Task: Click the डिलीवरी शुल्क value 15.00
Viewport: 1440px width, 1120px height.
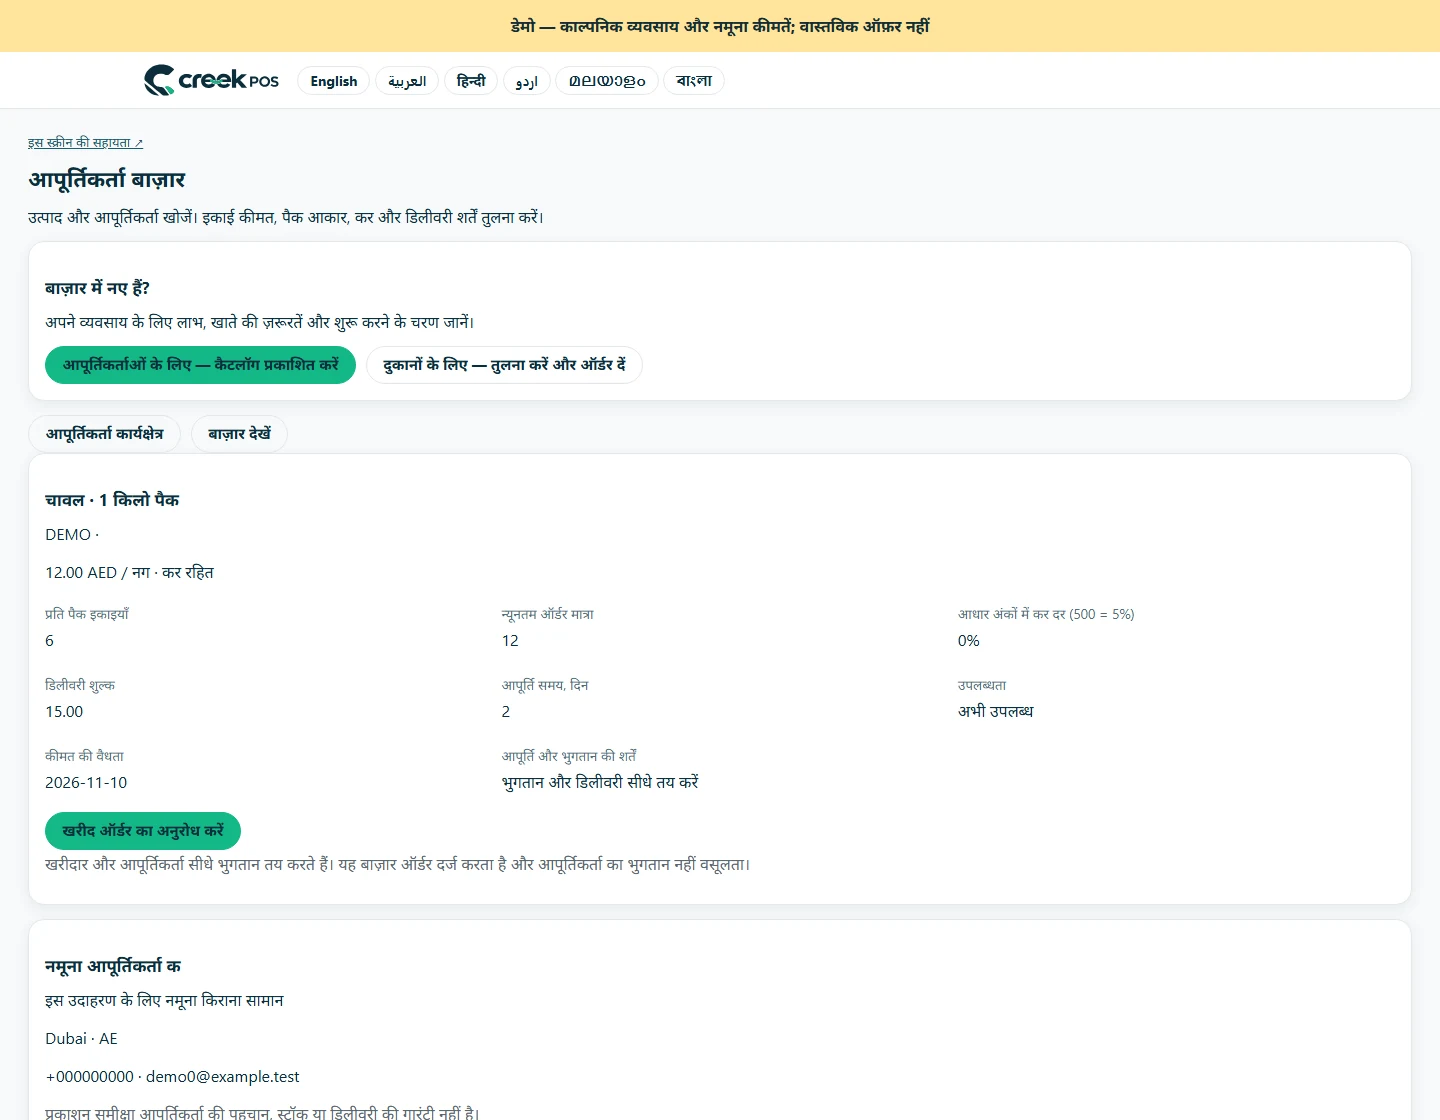Action: [64, 712]
